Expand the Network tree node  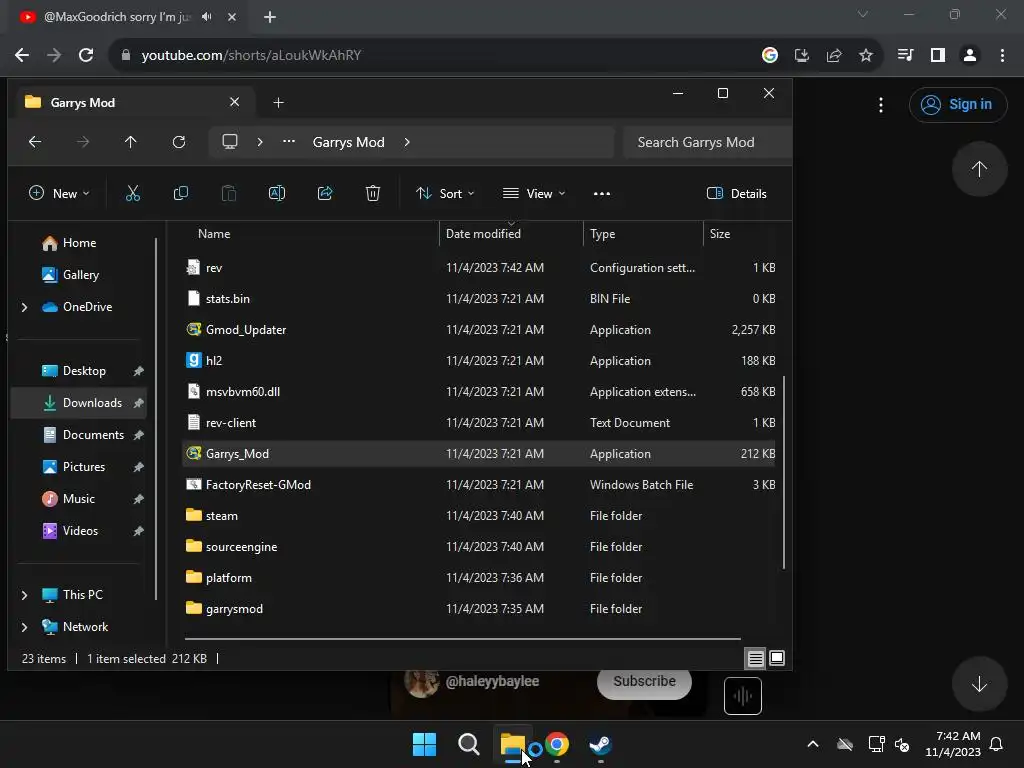click(x=24, y=627)
